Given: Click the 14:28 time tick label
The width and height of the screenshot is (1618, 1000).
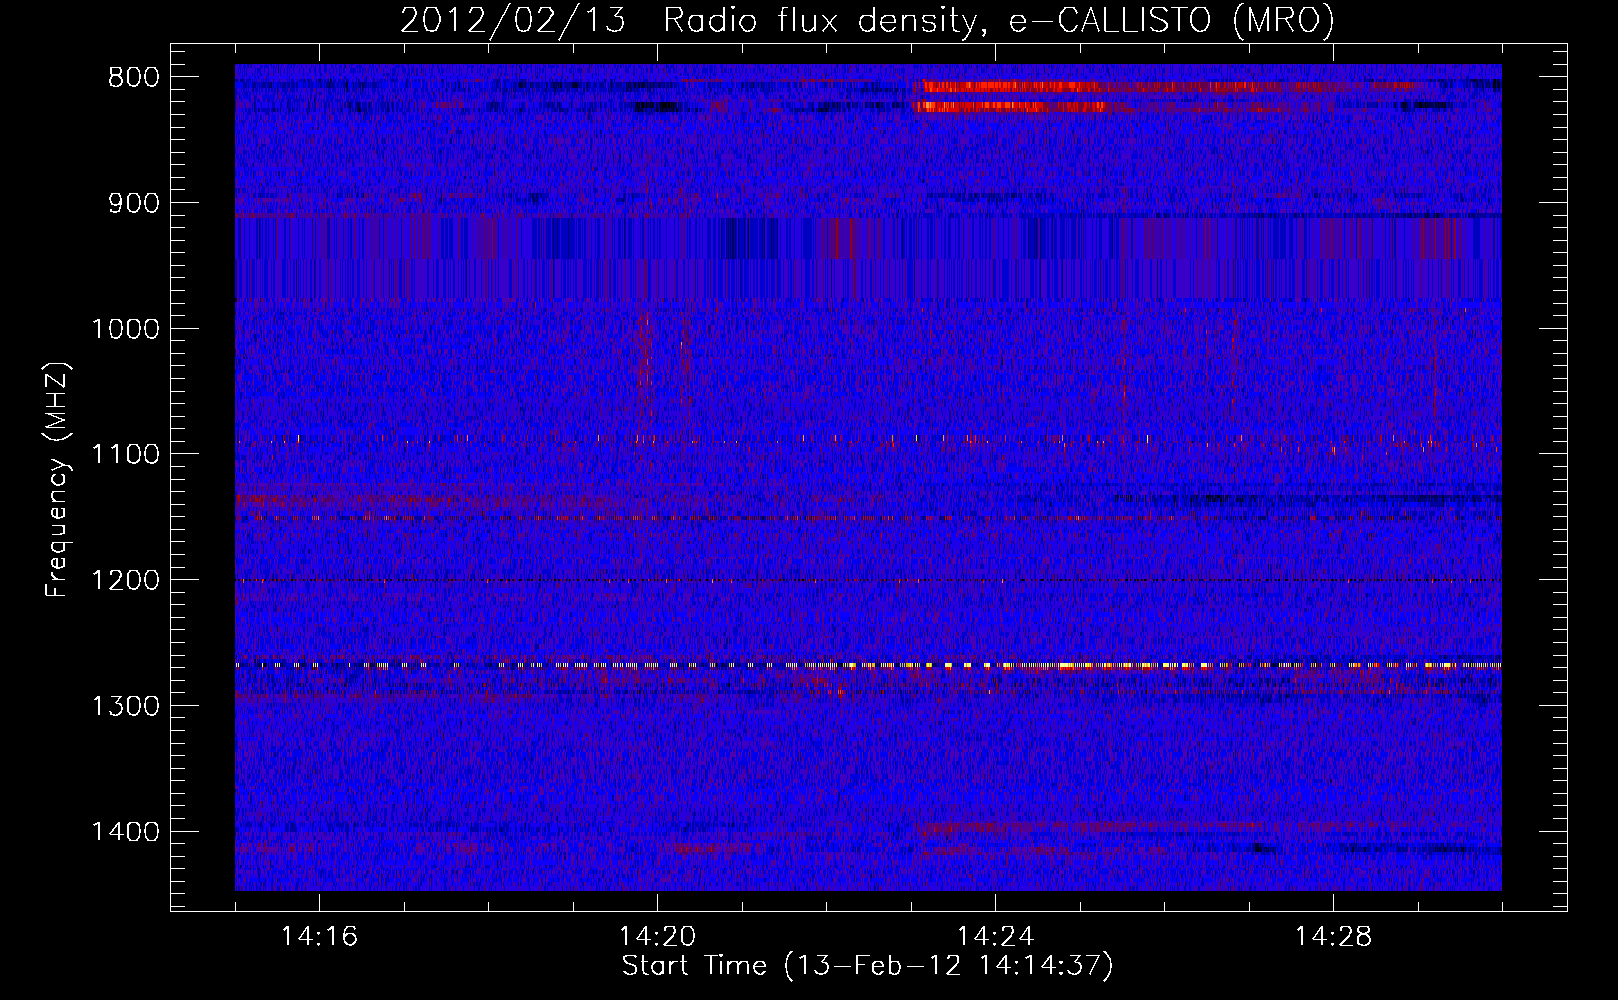Looking at the screenshot, I should pos(1333,937).
